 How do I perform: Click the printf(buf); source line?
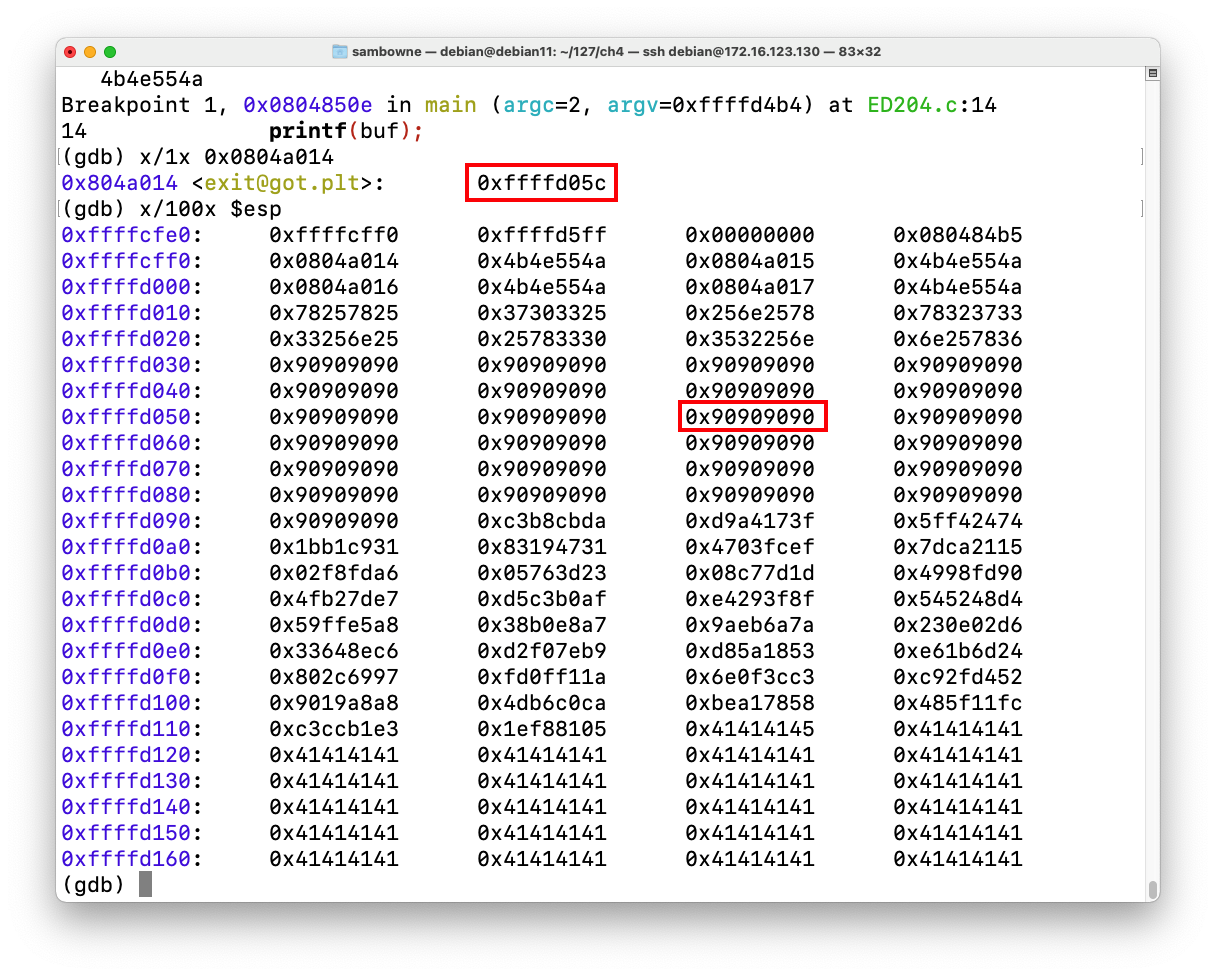coord(347,131)
